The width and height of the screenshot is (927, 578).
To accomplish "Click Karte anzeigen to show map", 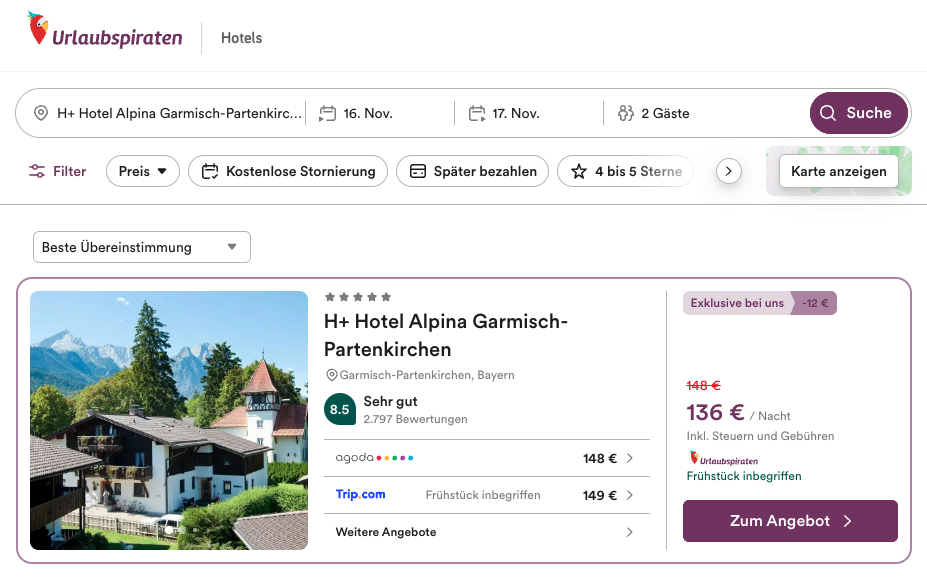I will 838,171.
